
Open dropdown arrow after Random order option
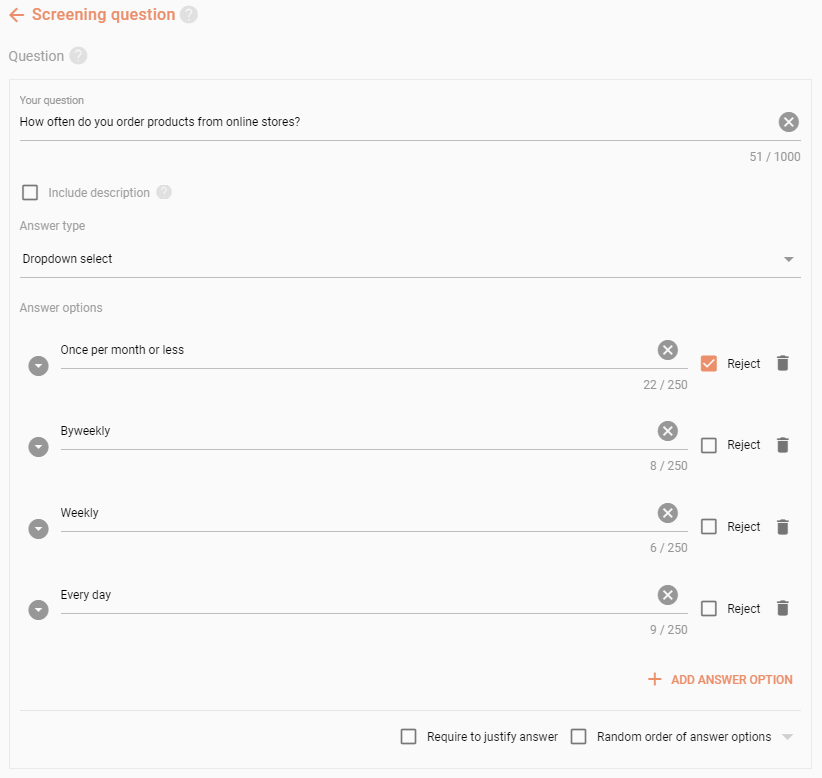click(787, 737)
